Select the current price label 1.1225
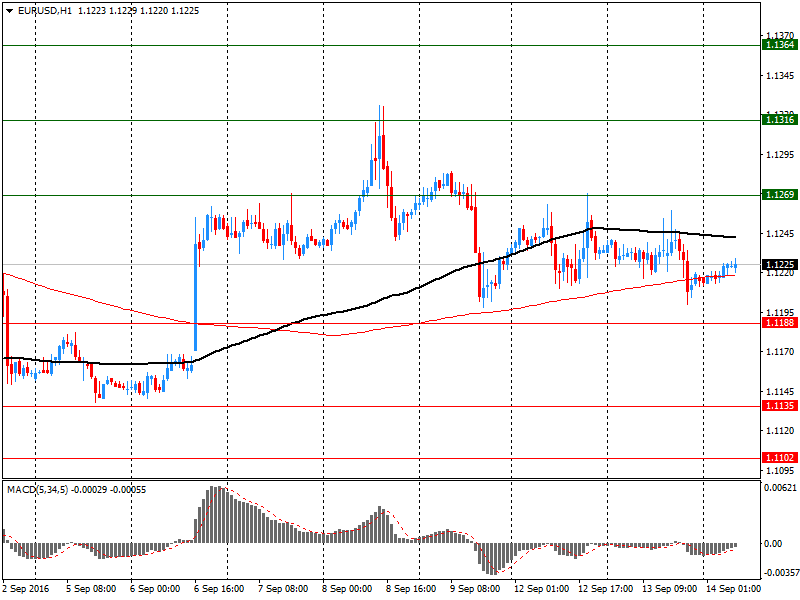Screen dimensions: 800x600 [779, 264]
